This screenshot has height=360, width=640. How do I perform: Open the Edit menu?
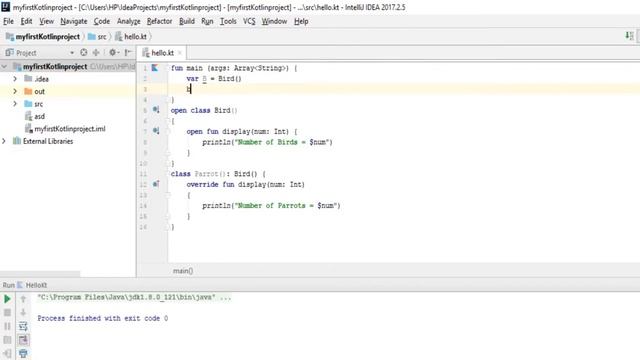[x=26, y=21]
